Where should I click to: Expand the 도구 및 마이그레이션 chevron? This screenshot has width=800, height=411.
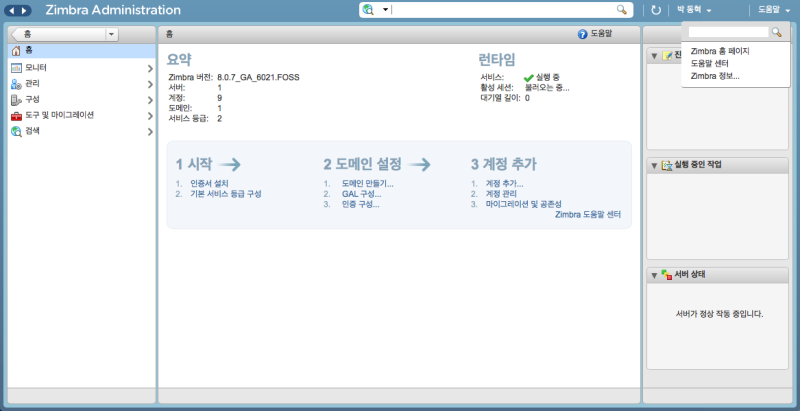pos(150,116)
